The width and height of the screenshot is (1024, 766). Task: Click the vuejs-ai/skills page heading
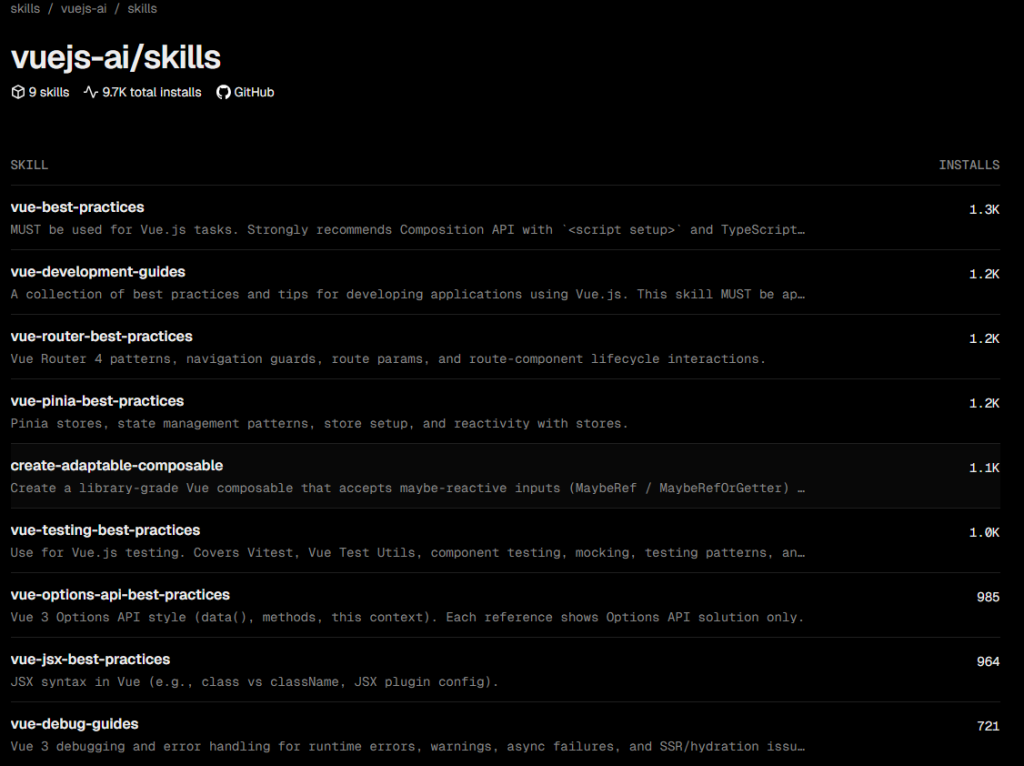coord(115,57)
